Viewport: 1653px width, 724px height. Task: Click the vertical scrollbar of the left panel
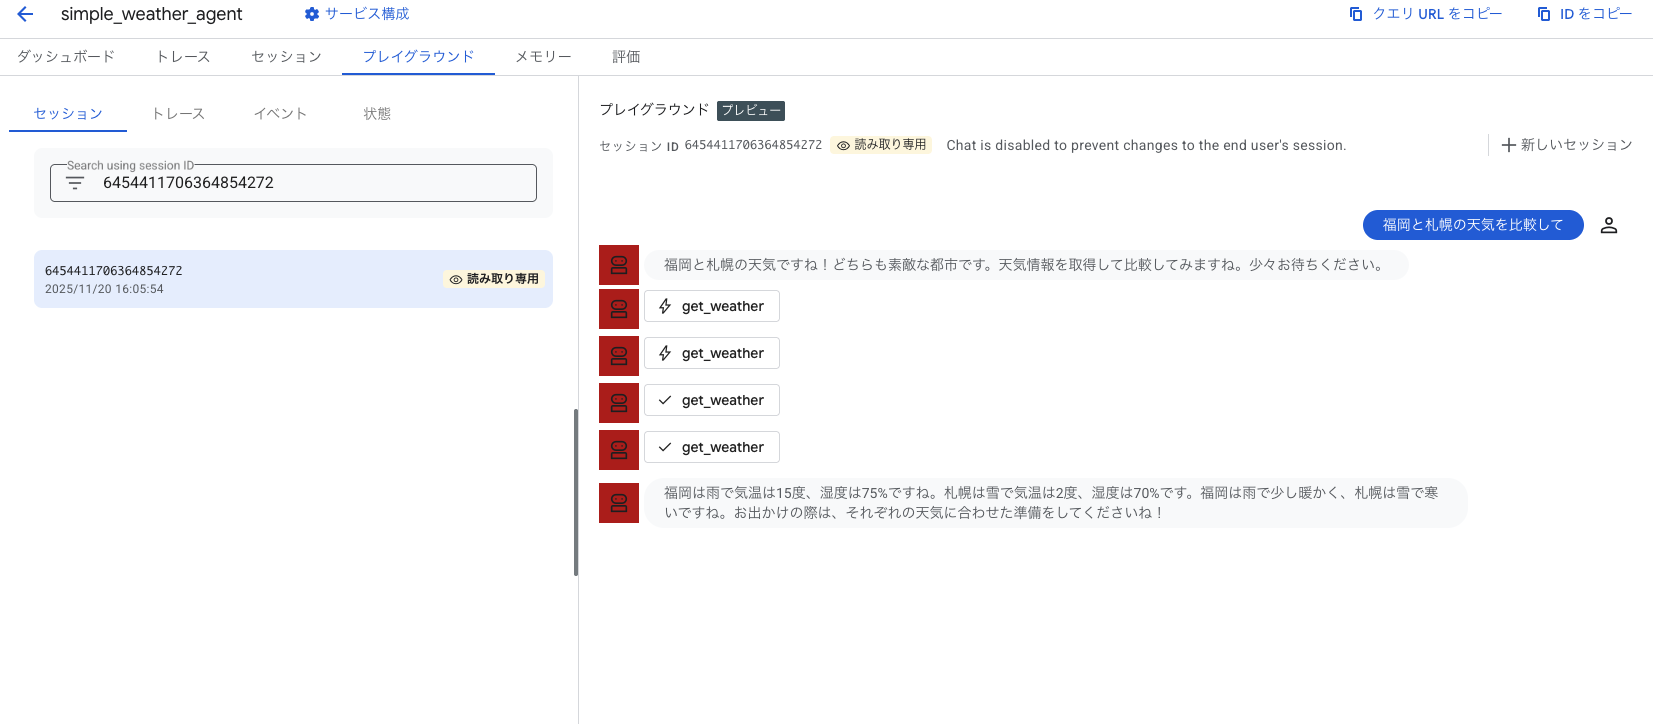pyautogui.click(x=576, y=492)
